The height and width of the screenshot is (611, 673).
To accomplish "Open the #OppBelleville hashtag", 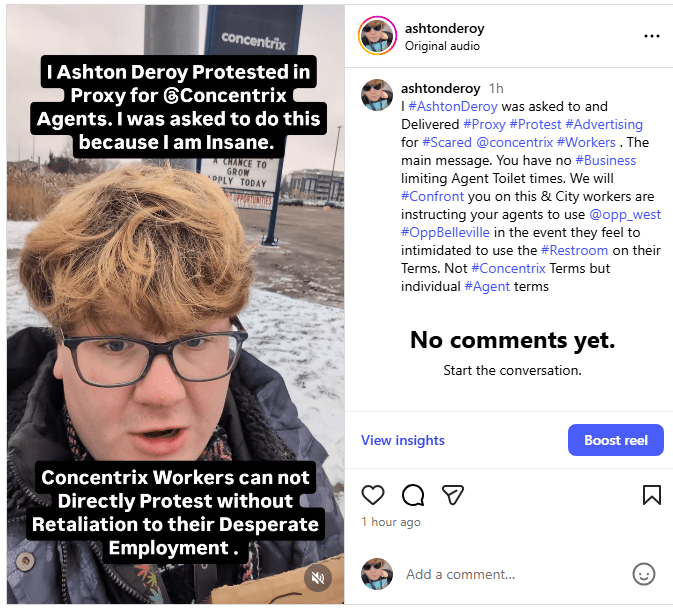I will click(445, 232).
